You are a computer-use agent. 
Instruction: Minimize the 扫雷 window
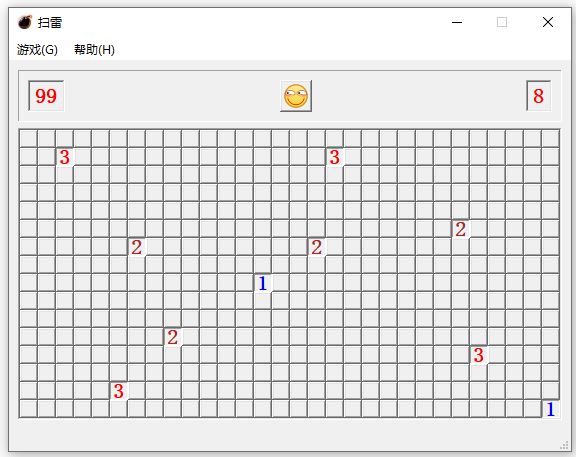[457, 22]
